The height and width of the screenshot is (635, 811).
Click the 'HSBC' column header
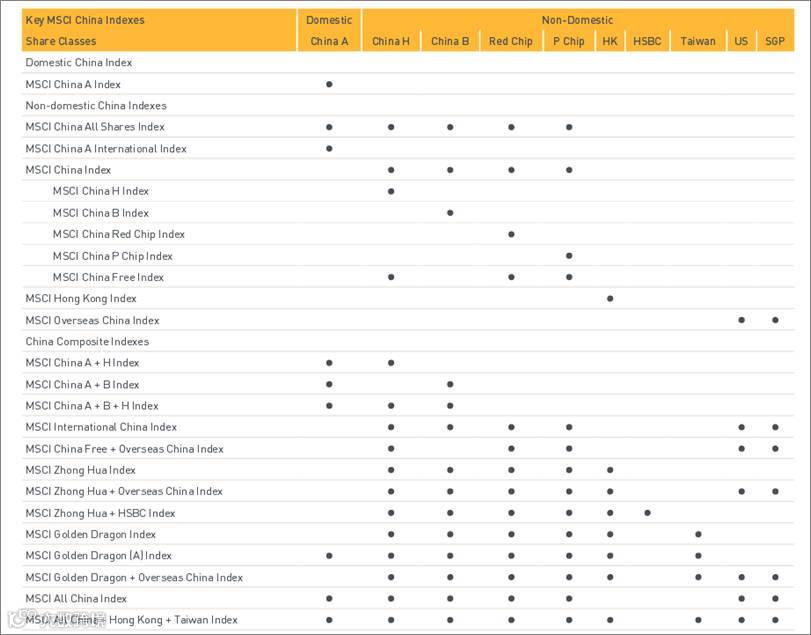tap(647, 41)
